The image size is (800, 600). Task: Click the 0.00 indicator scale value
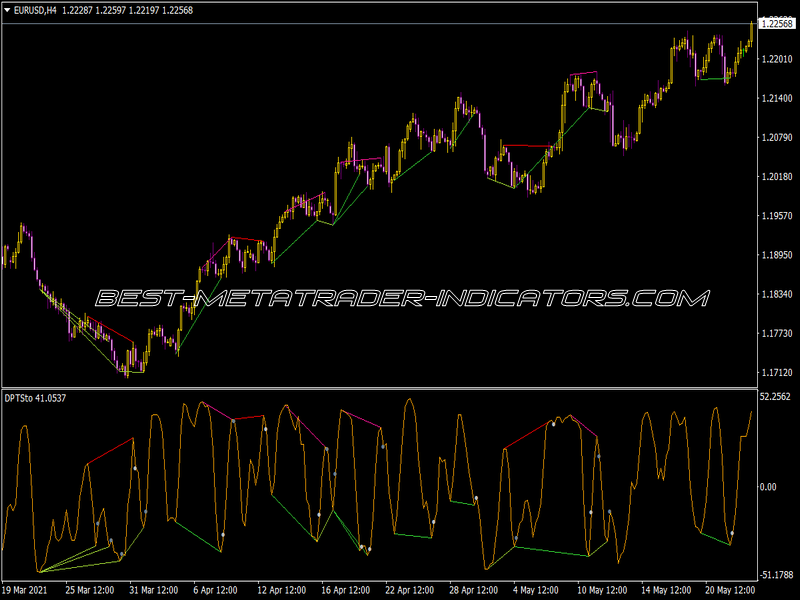point(768,487)
